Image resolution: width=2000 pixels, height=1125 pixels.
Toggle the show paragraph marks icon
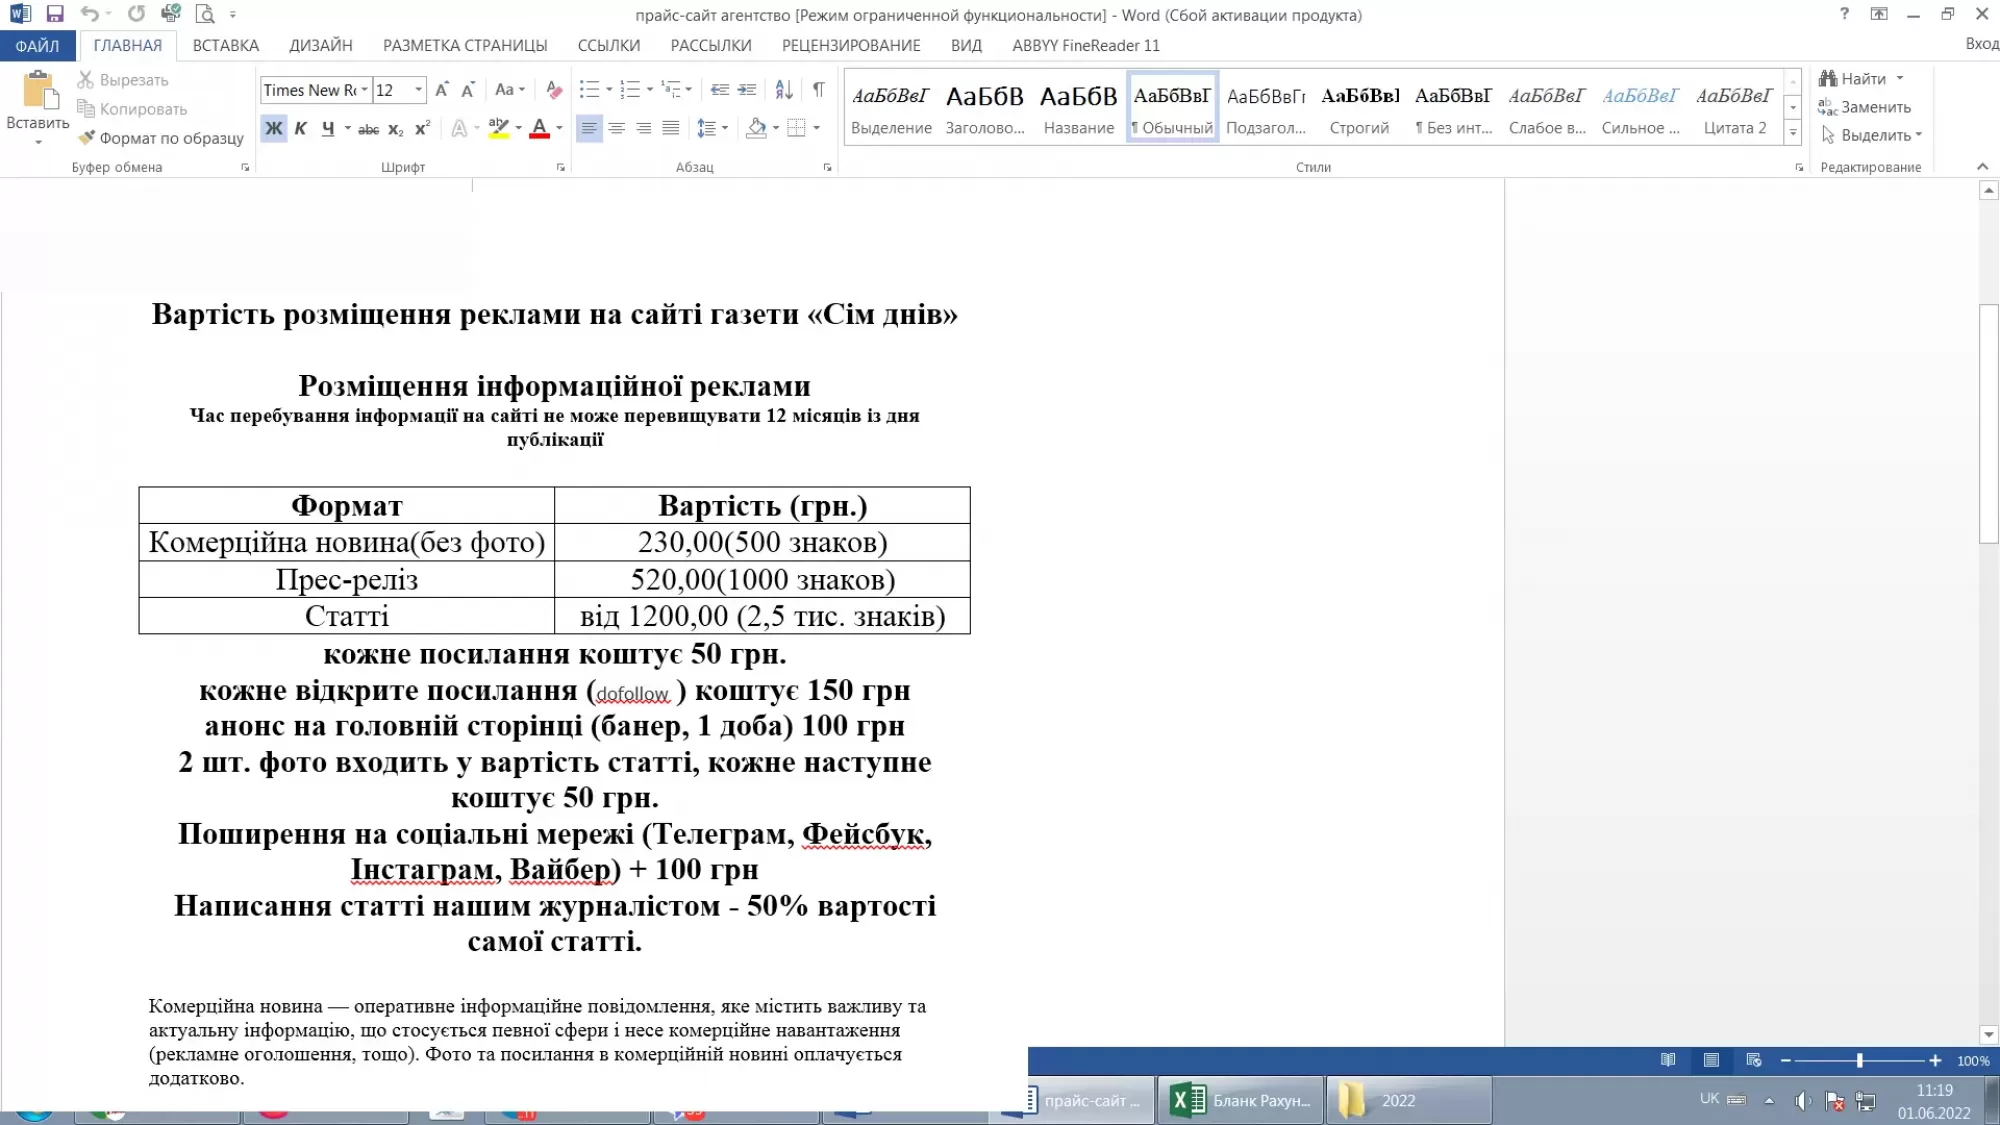click(818, 90)
